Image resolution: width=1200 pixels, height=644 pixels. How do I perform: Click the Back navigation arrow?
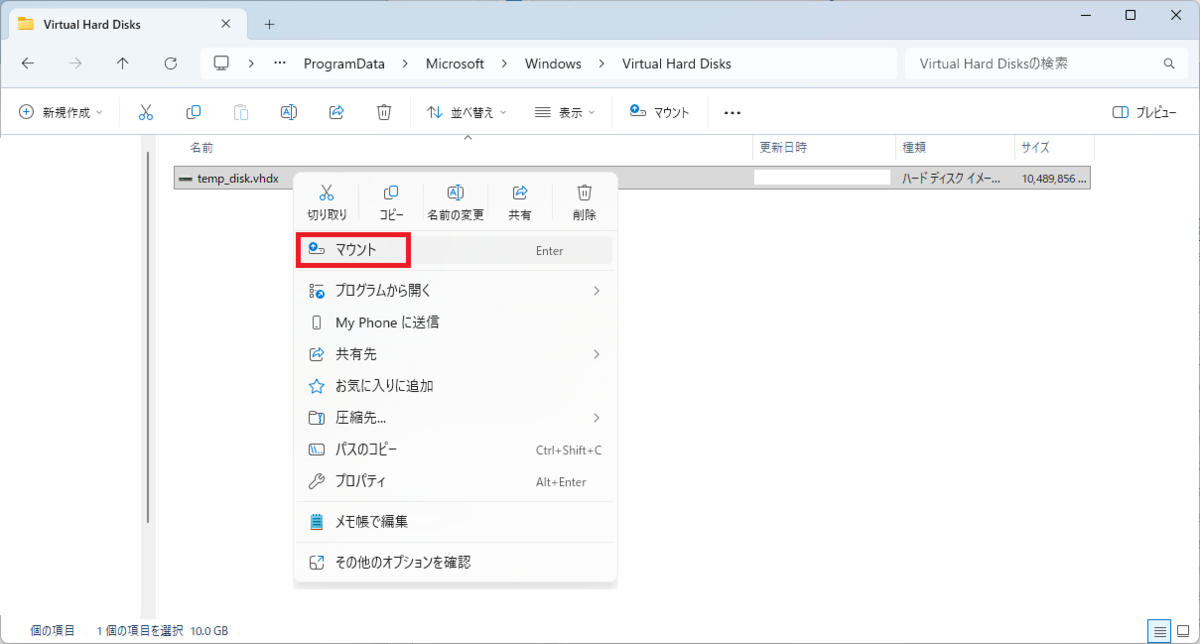28,63
